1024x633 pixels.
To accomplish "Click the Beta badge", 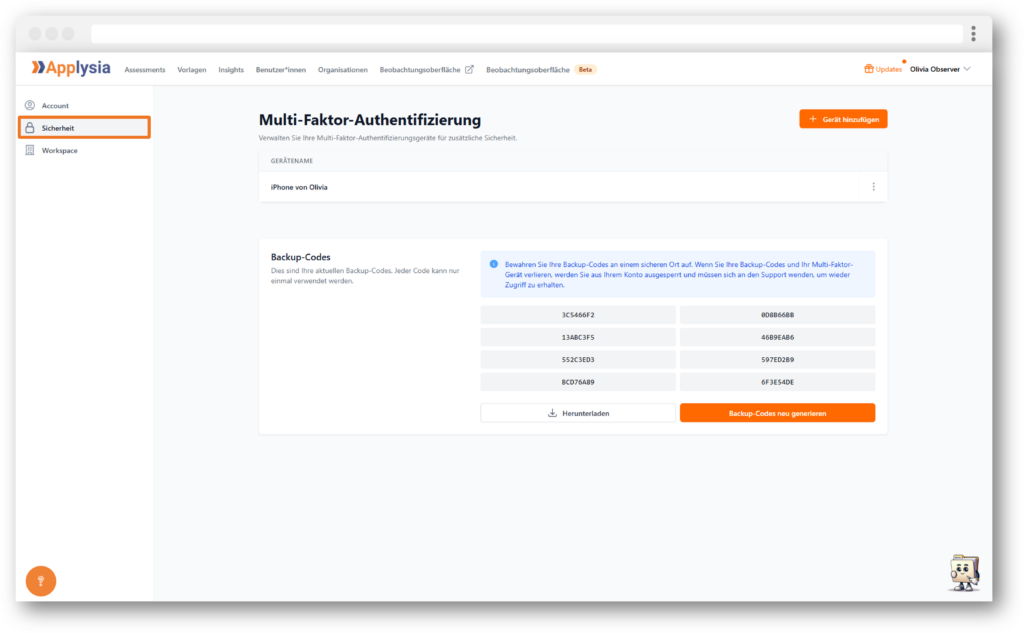I will pyautogui.click(x=585, y=69).
